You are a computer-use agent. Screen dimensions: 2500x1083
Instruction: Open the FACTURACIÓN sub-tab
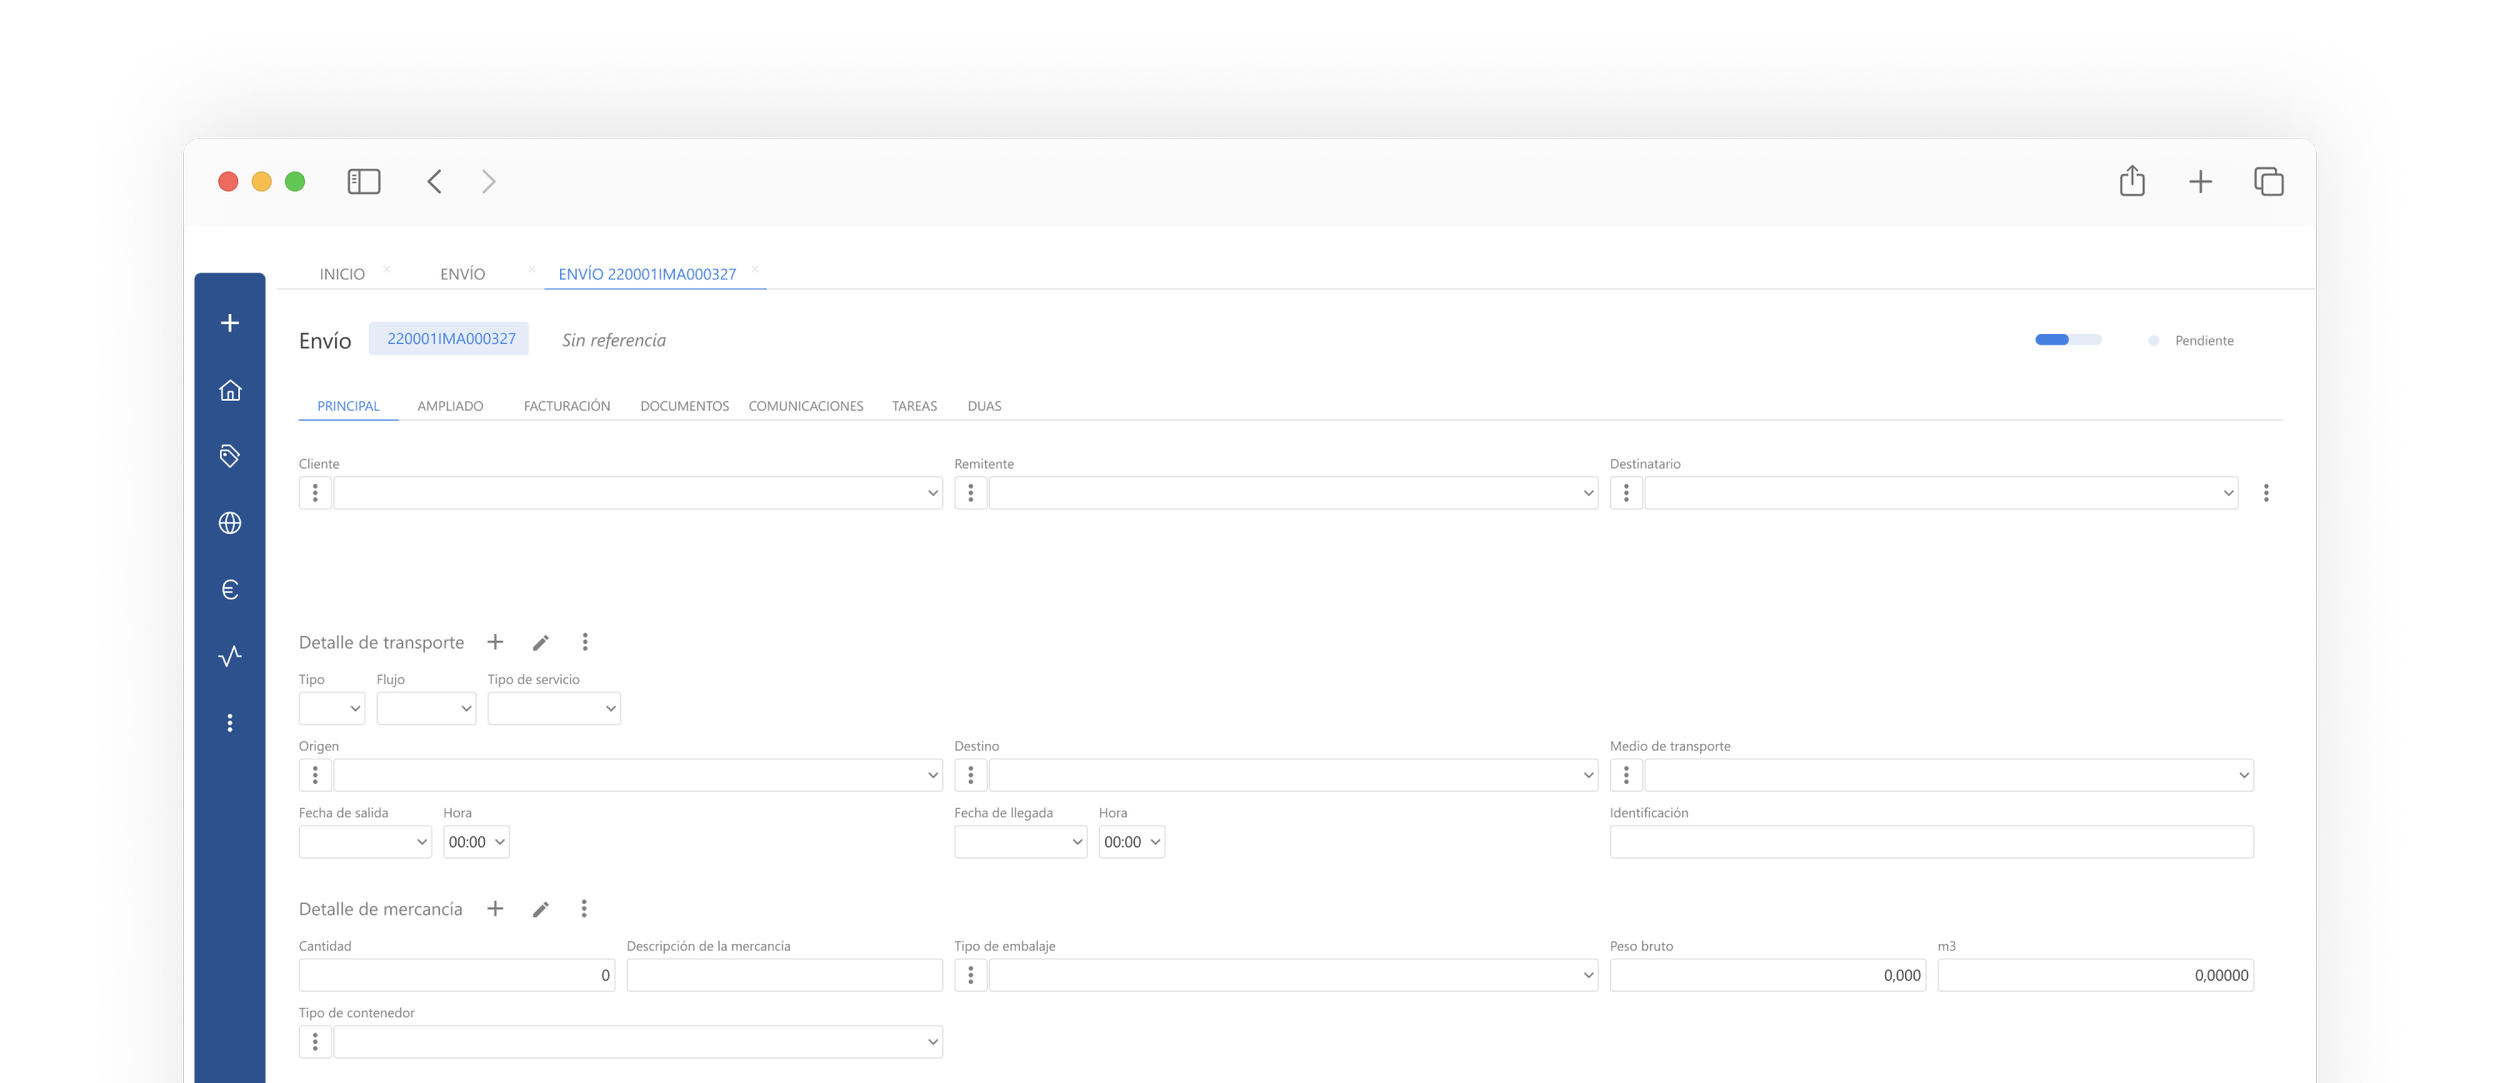coord(567,406)
